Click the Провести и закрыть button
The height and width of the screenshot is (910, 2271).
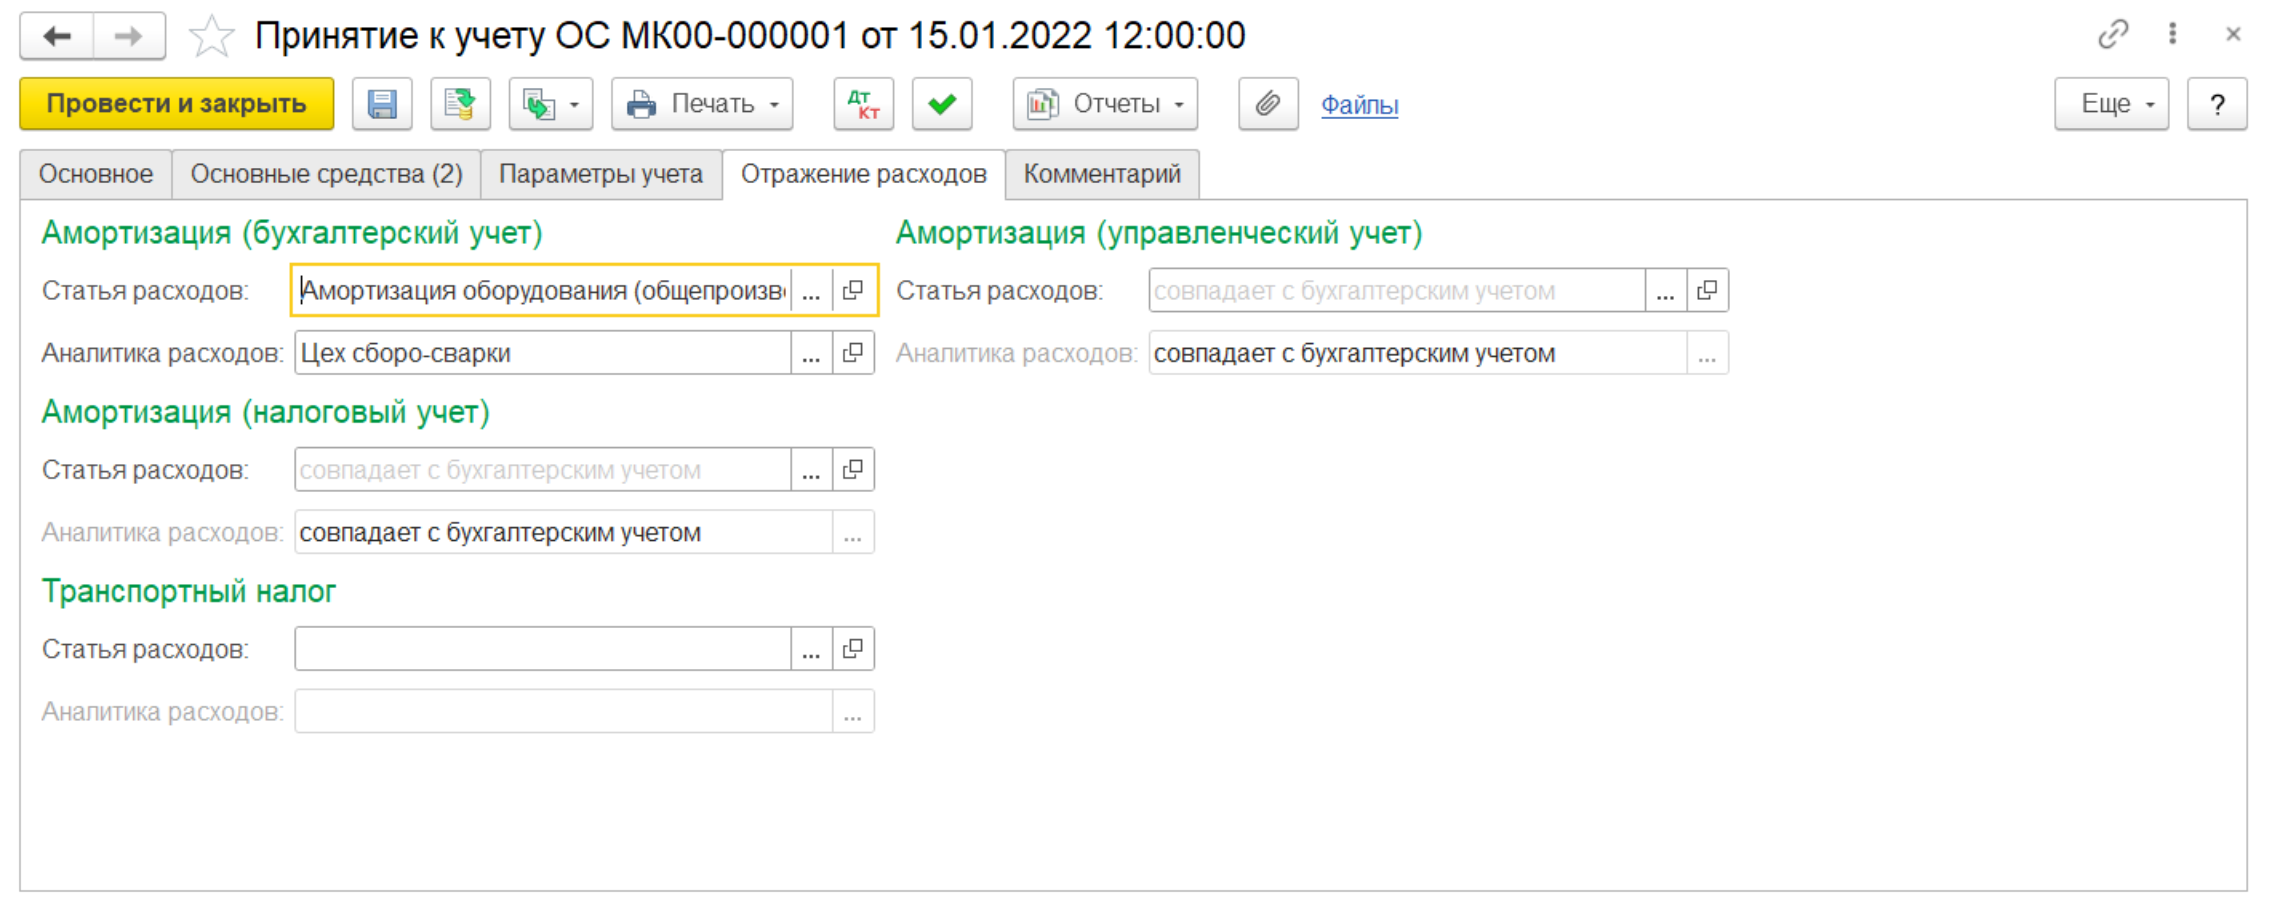tap(176, 104)
